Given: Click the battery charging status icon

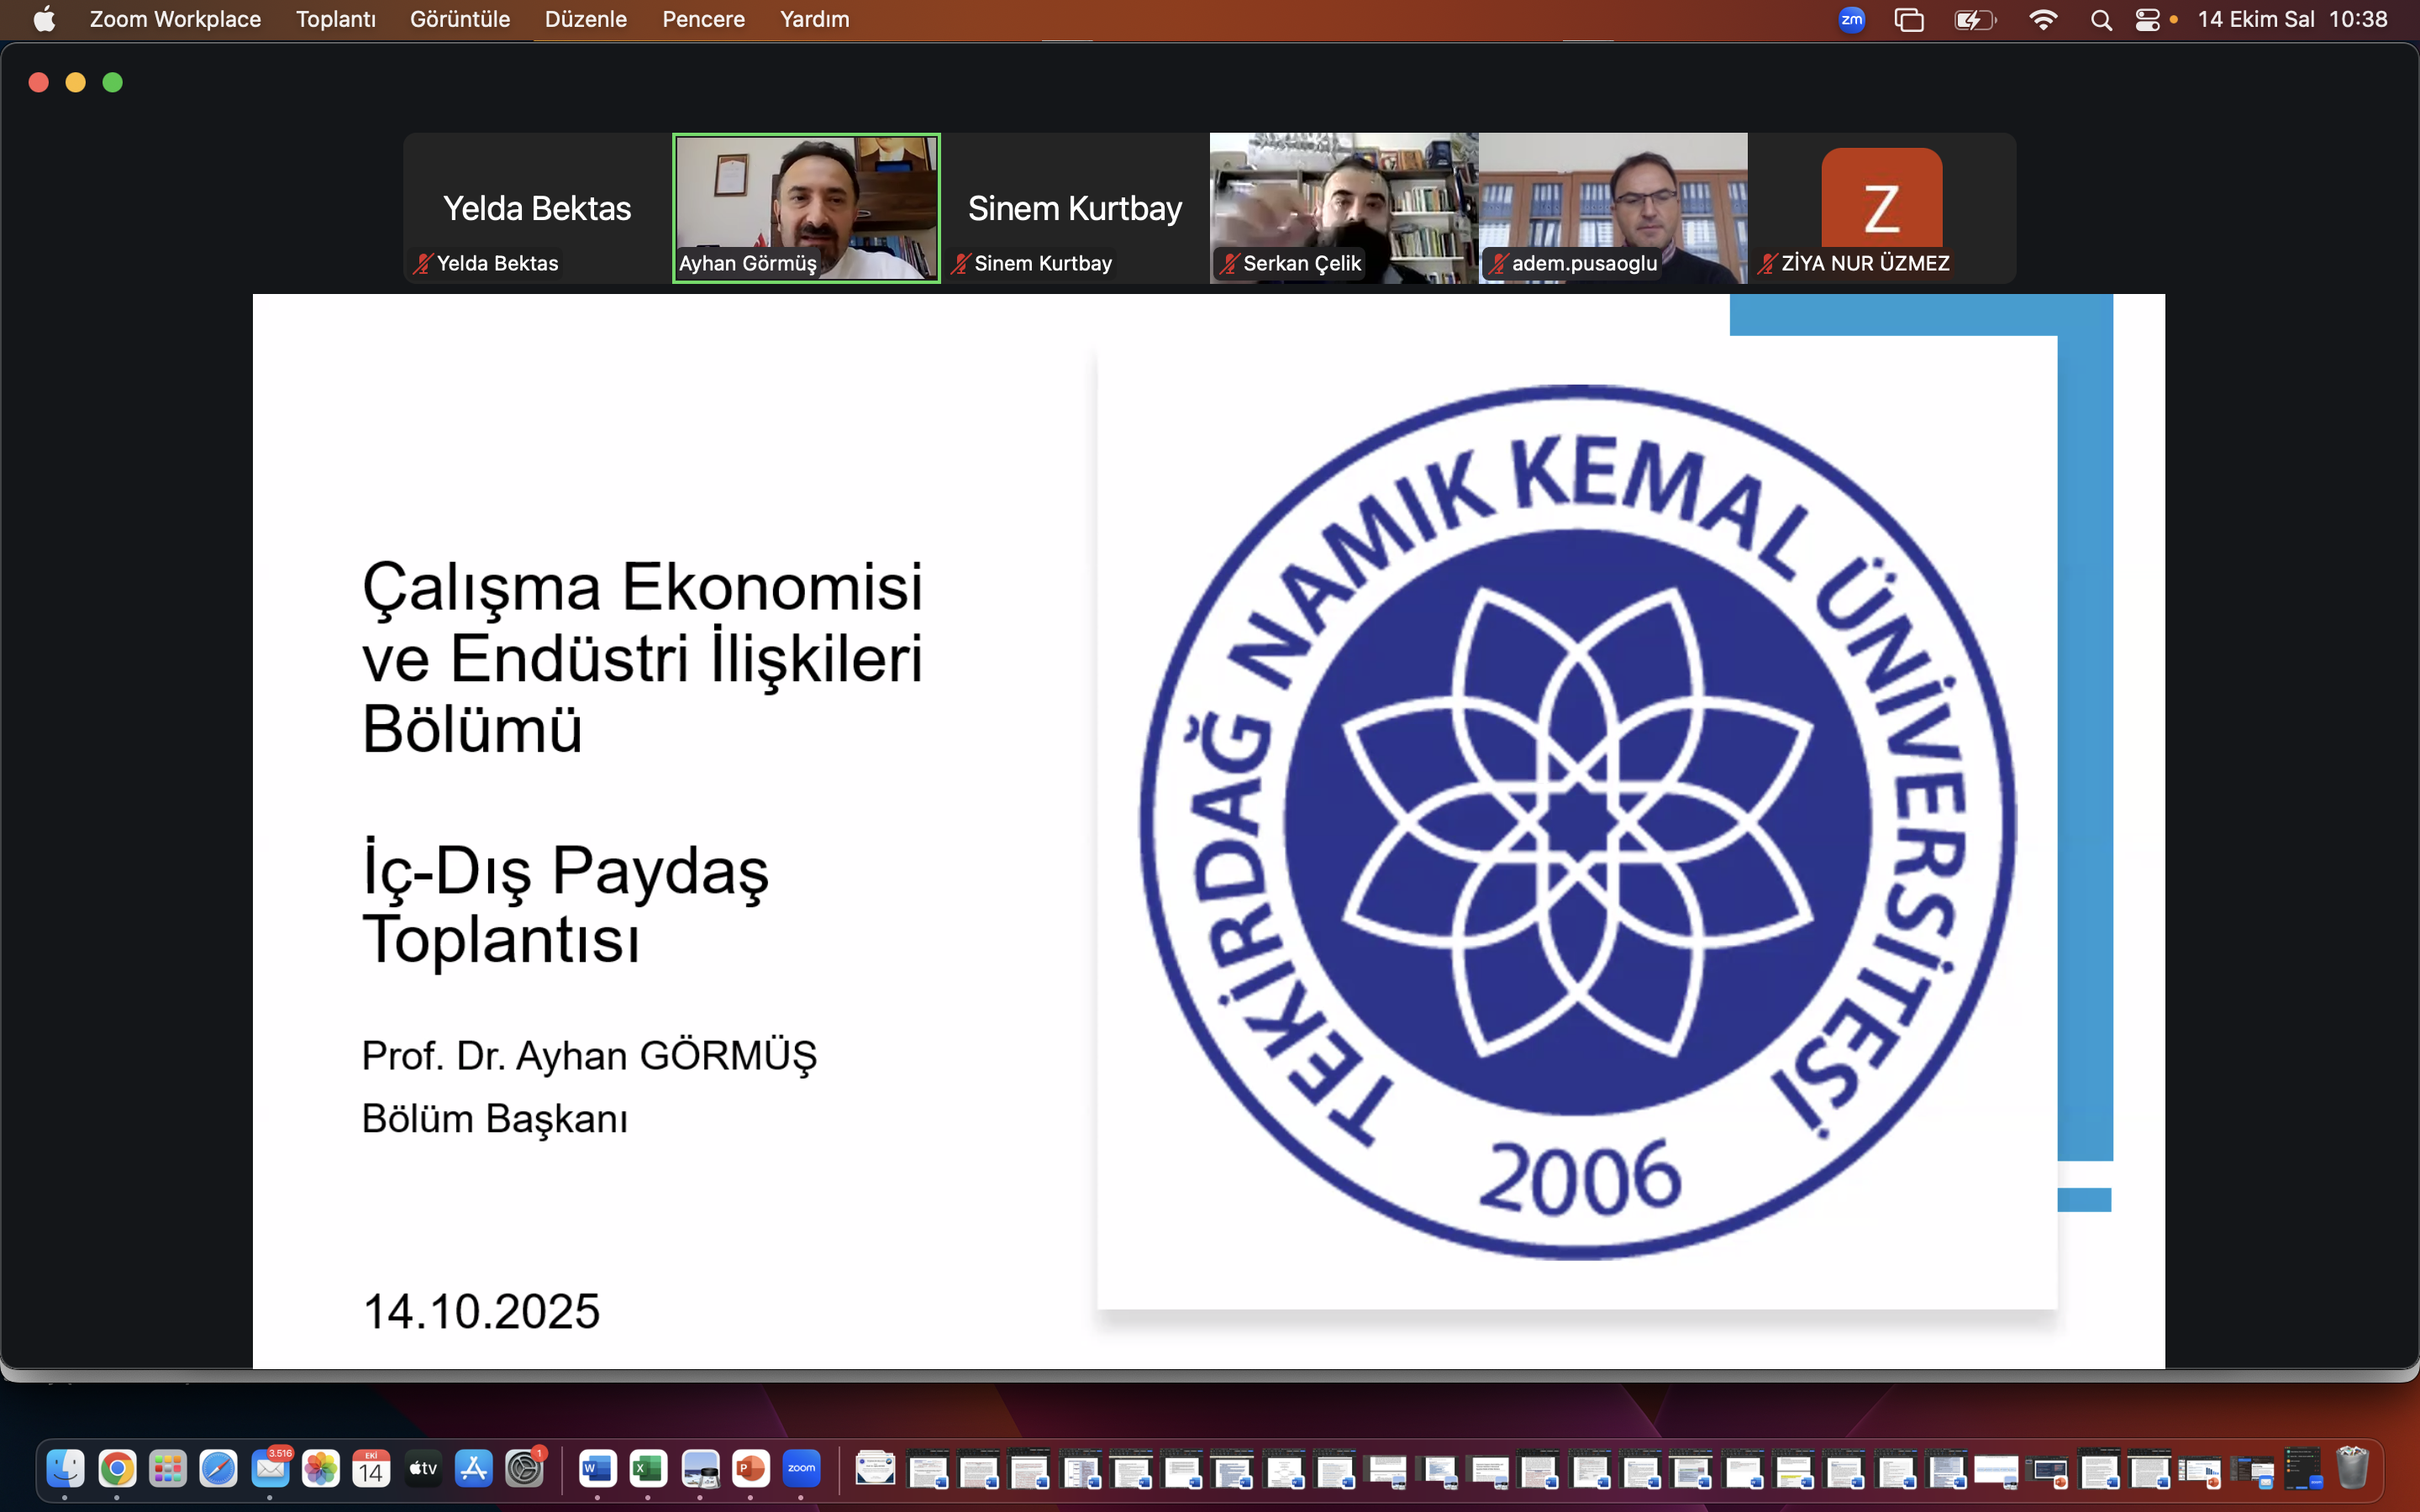Looking at the screenshot, I should tap(1974, 20).
